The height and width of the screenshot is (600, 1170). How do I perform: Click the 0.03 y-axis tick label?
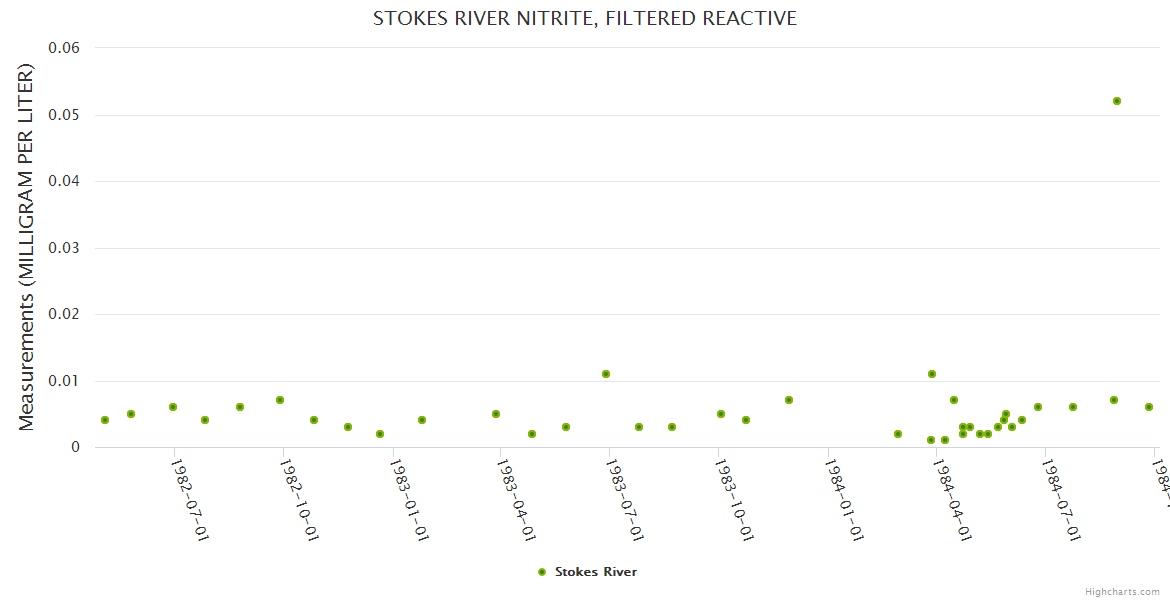(x=66, y=248)
